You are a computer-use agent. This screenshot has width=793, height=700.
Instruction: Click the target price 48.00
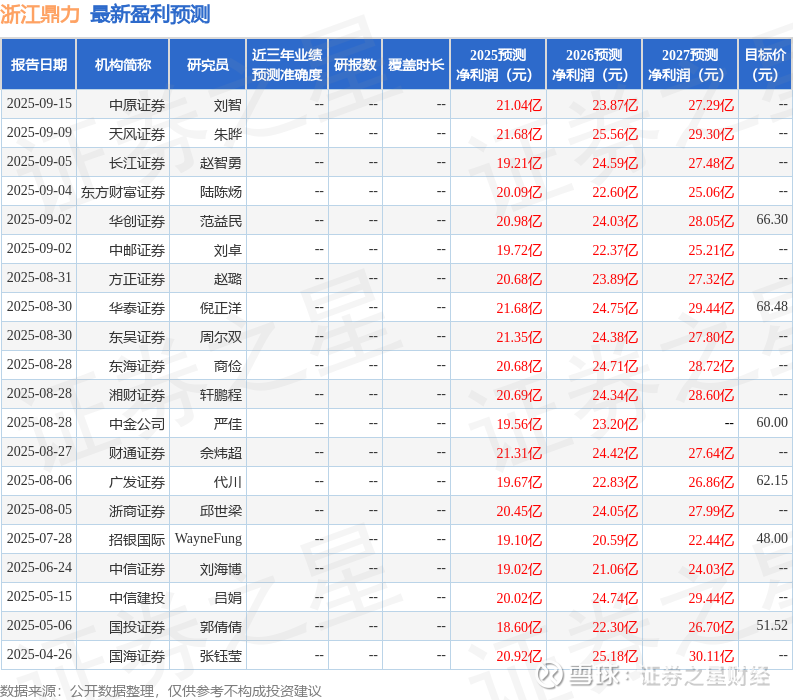tap(772, 539)
